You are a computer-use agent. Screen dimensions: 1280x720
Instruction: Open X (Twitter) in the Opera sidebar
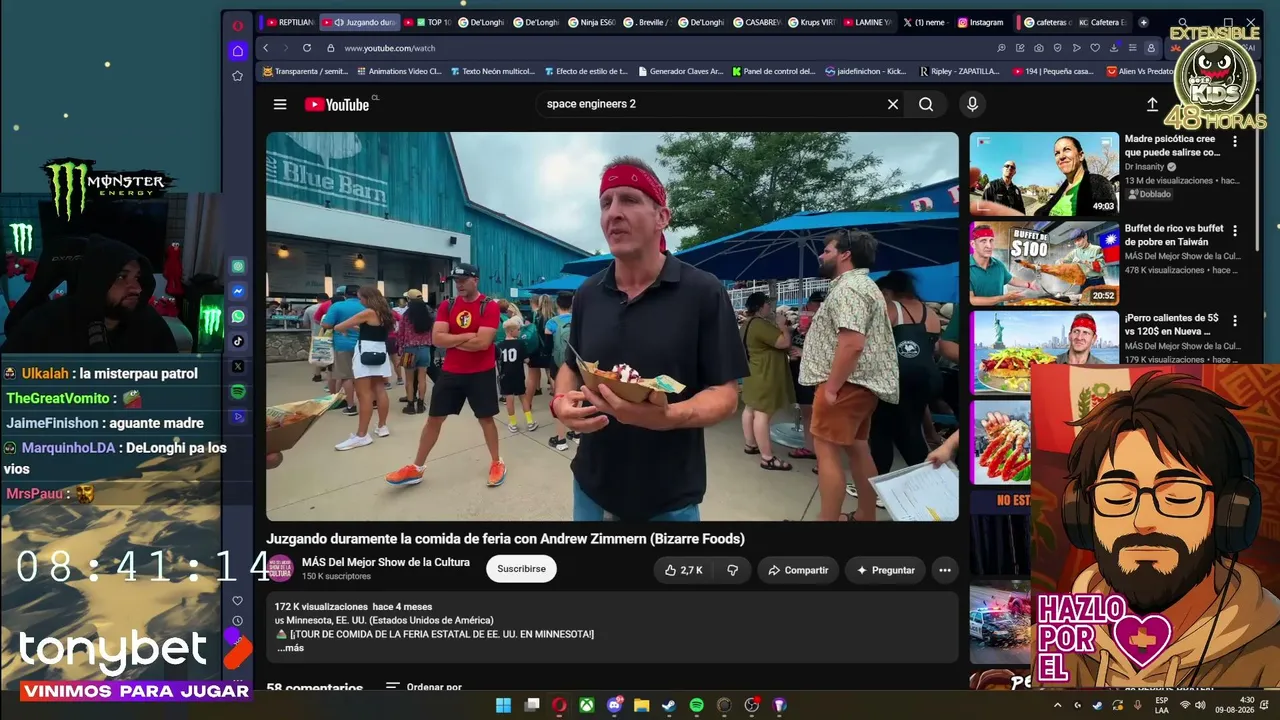click(x=238, y=366)
